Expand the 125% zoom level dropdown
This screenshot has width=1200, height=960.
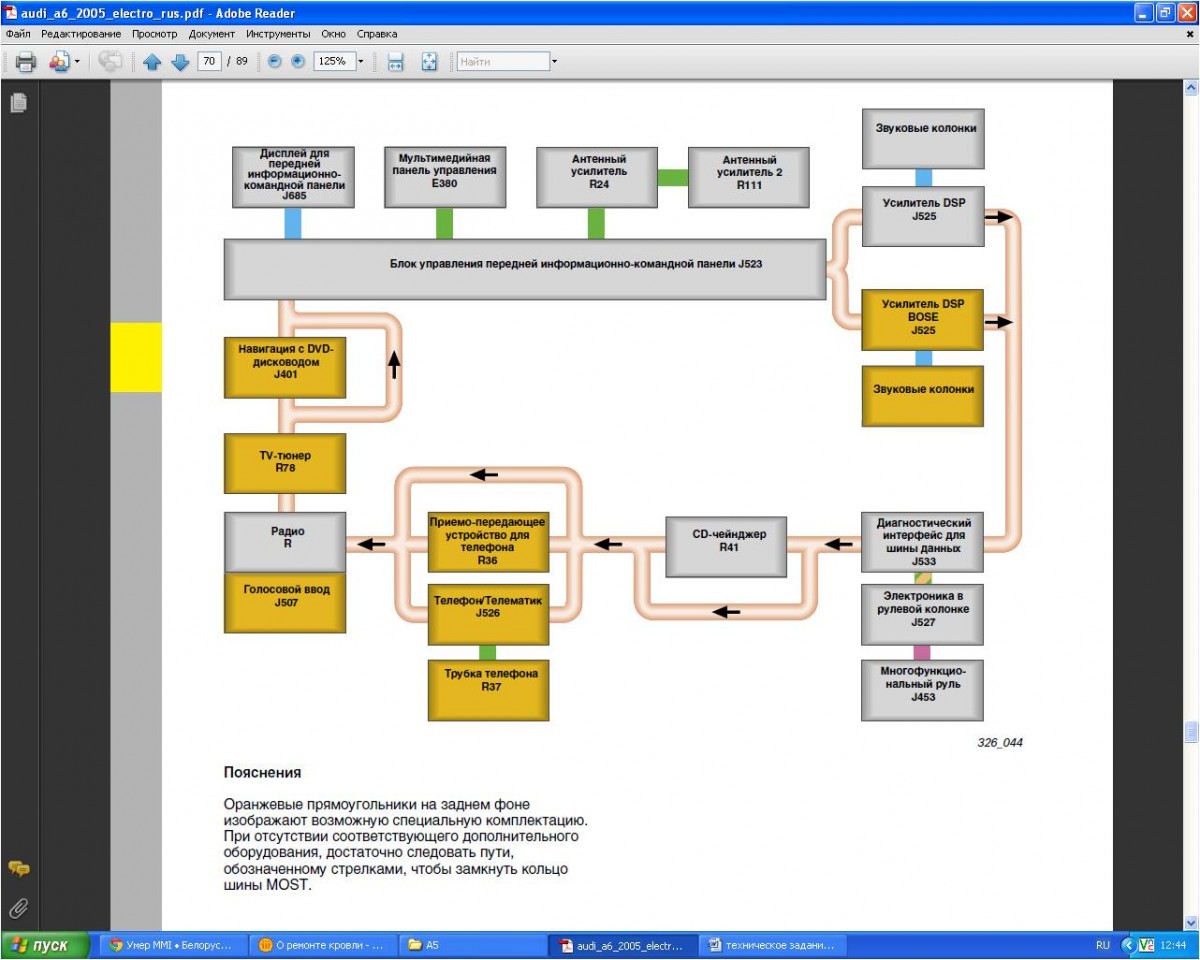point(361,62)
